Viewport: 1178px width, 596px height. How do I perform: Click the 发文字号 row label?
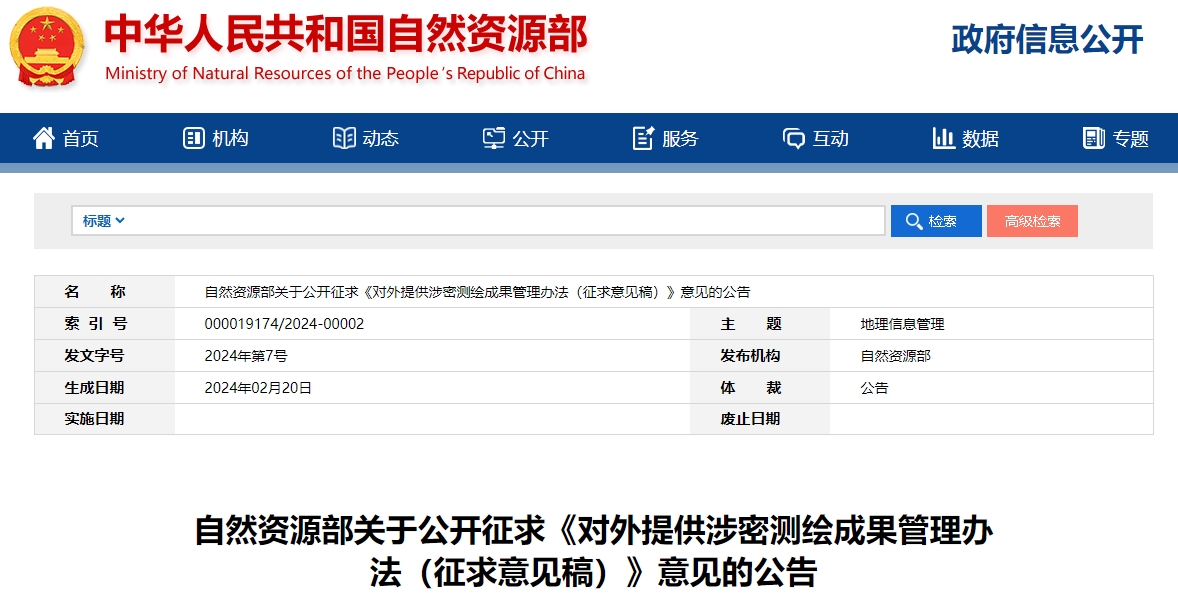click(95, 355)
